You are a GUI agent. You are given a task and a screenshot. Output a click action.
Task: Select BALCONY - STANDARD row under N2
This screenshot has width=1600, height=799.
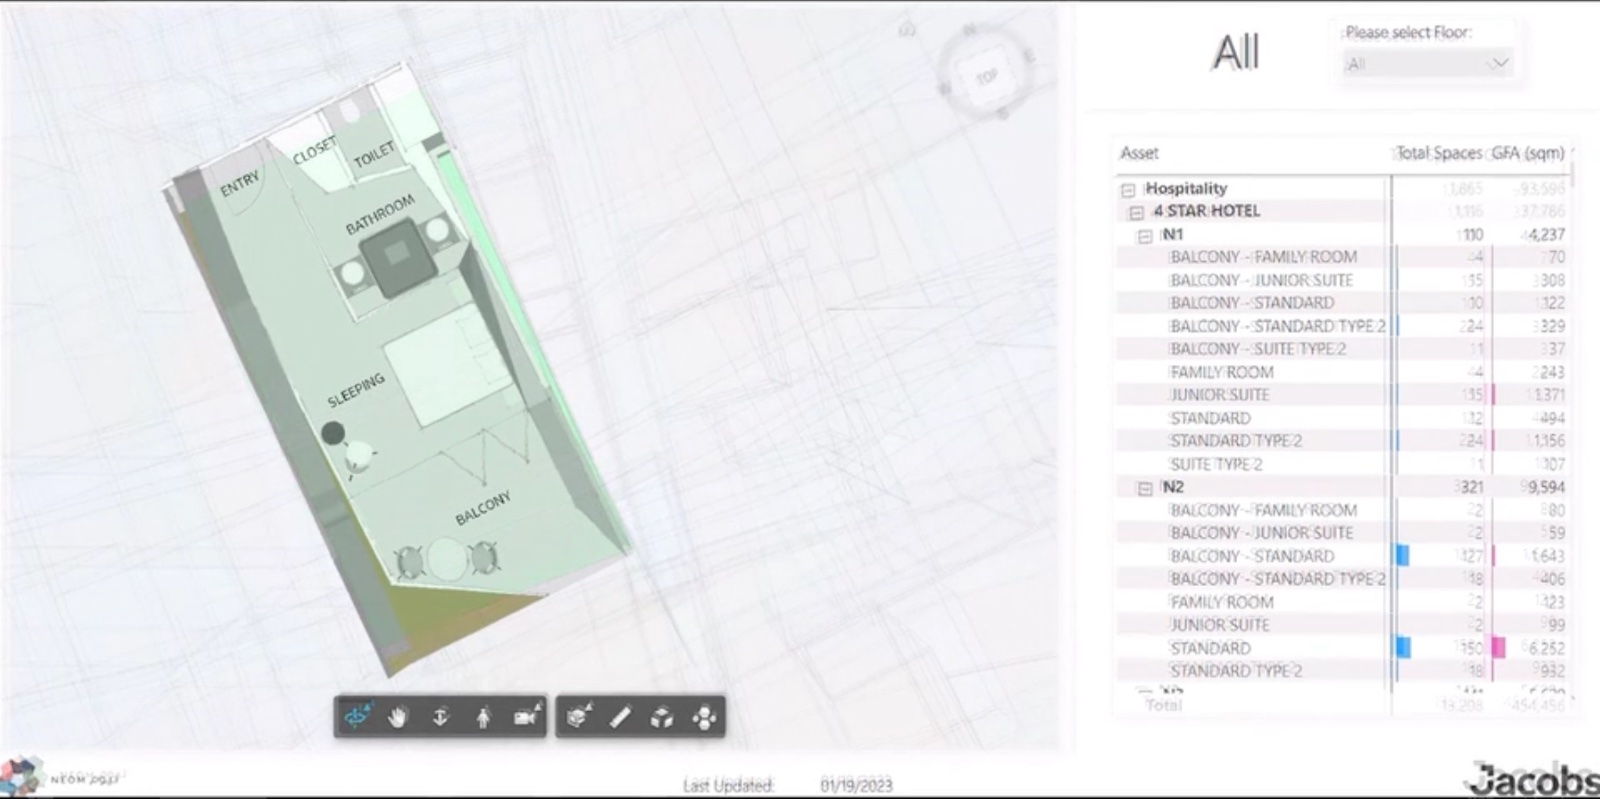pyautogui.click(x=1341, y=556)
